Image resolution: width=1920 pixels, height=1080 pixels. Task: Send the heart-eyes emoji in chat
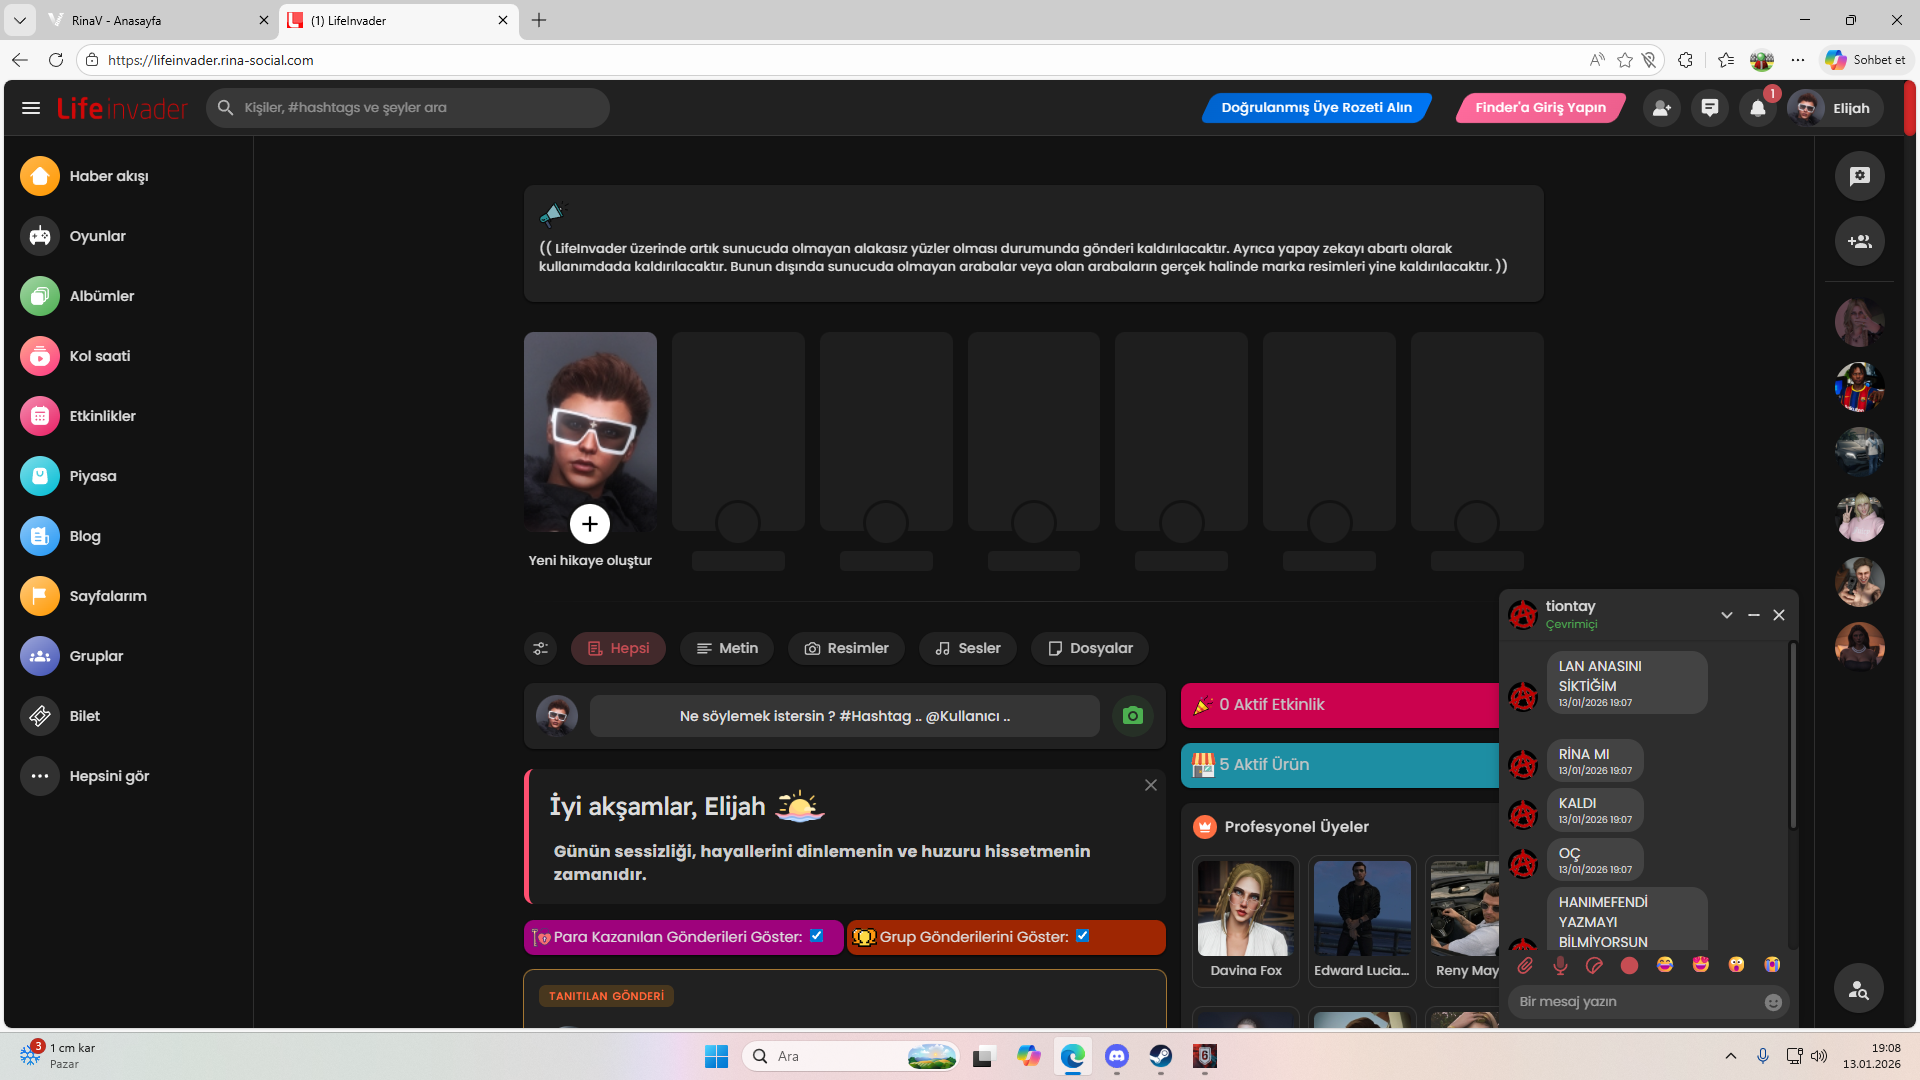click(x=1701, y=964)
